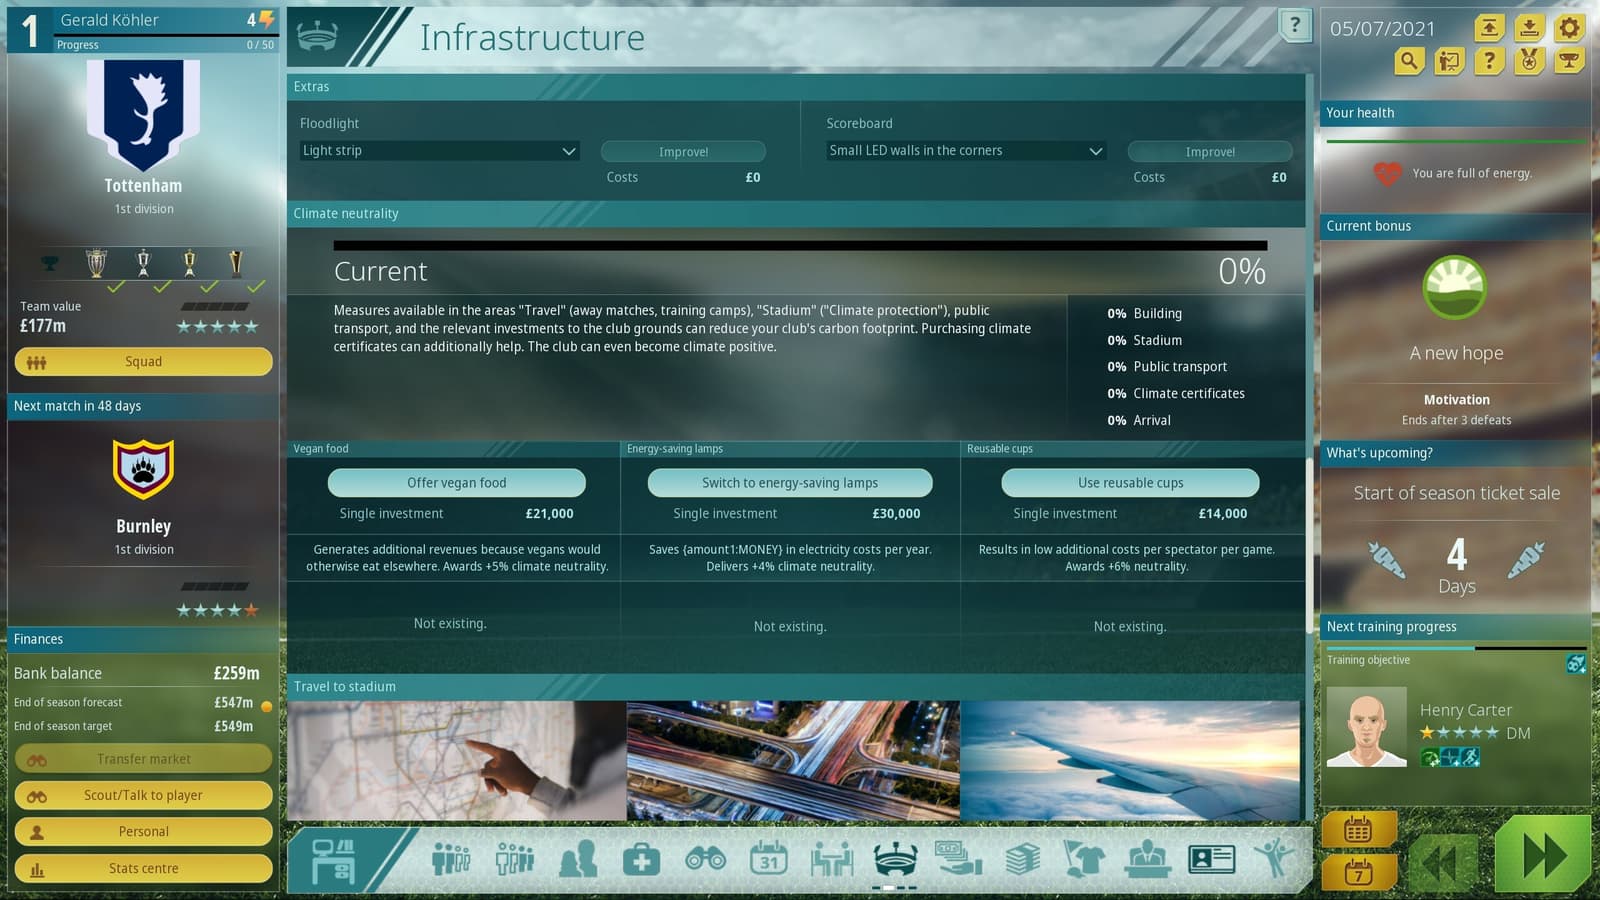The height and width of the screenshot is (900, 1600).
Task: Click the yellow medal icon
Action: click(x=1529, y=62)
